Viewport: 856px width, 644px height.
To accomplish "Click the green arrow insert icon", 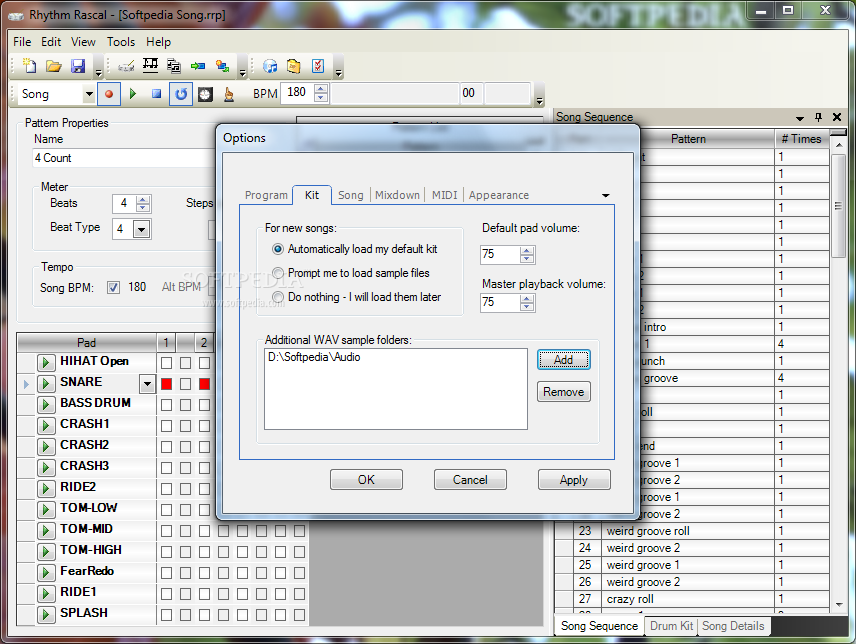I will pos(198,66).
